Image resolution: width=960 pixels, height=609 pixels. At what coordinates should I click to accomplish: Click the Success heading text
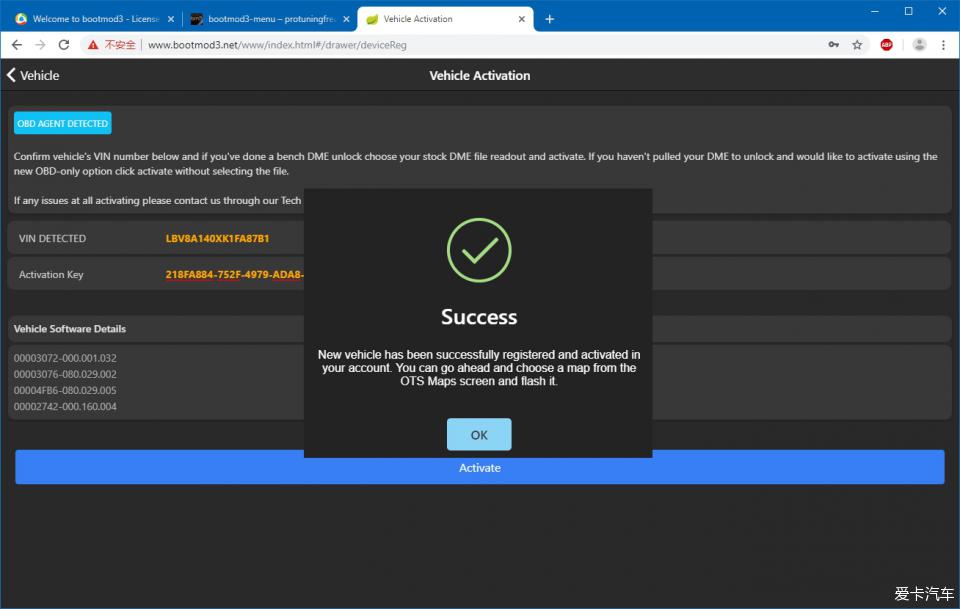click(x=479, y=316)
